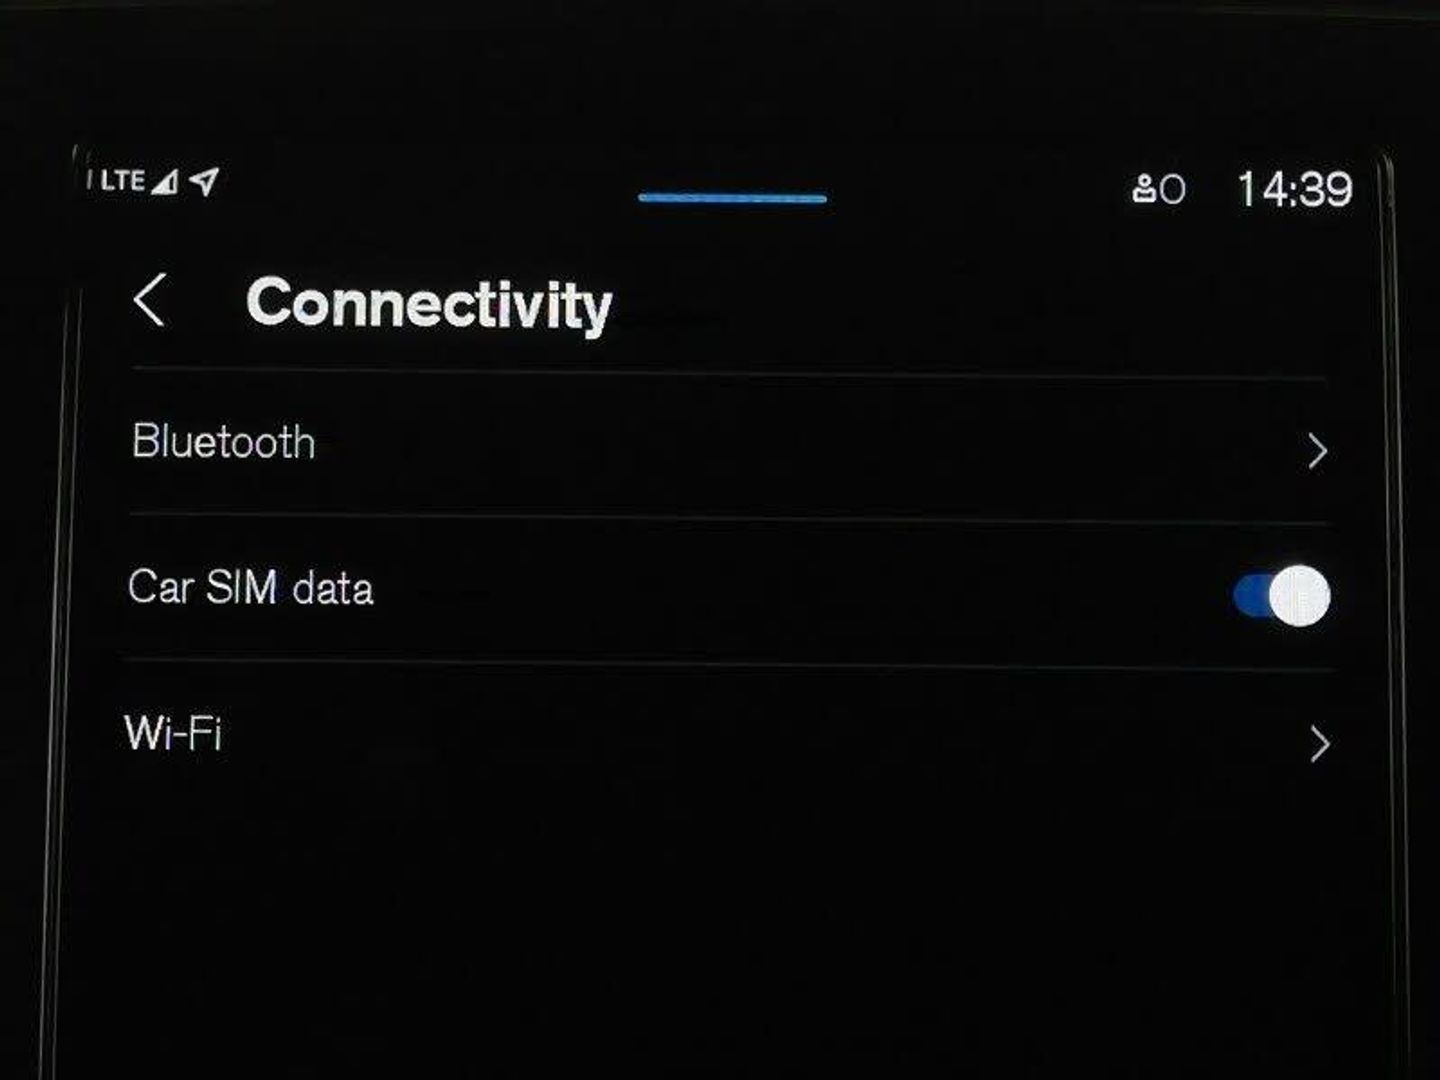Image resolution: width=1440 pixels, height=1080 pixels.
Task: Tap the circle beside the profile icon
Action: (x=1173, y=190)
